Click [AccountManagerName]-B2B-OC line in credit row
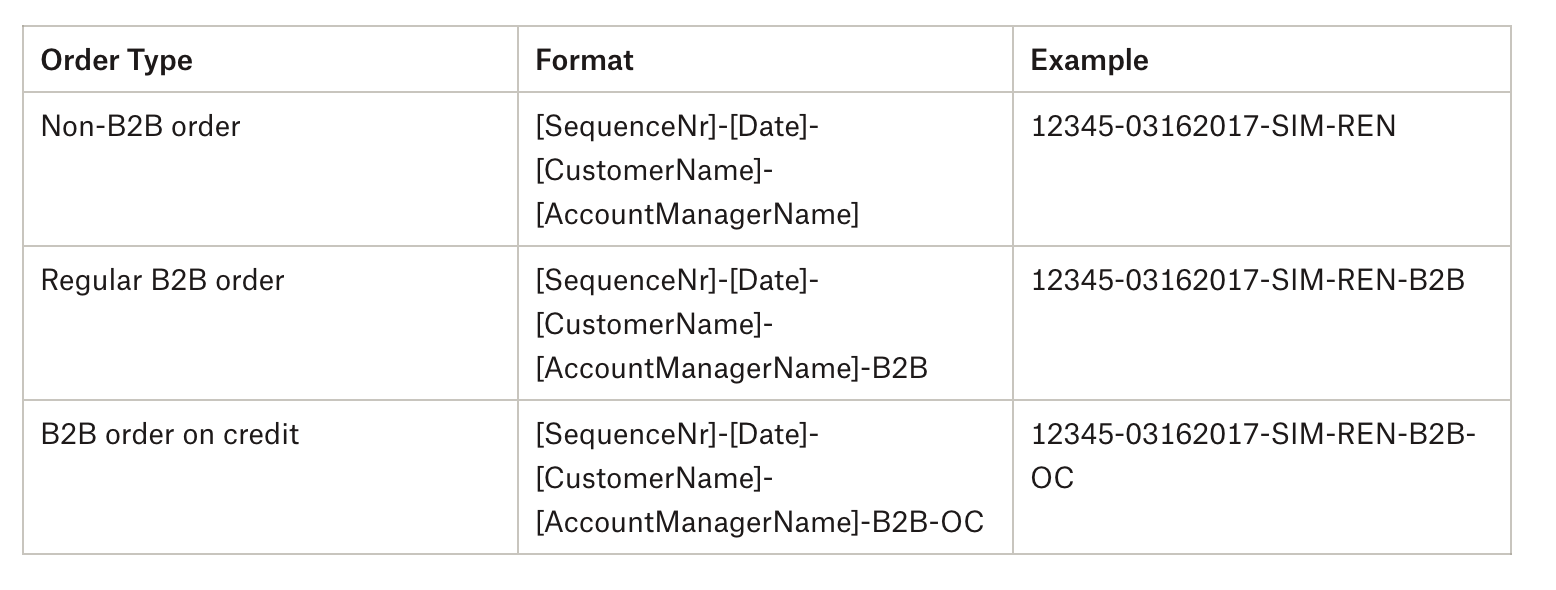1556x590 pixels. point(759,522)
